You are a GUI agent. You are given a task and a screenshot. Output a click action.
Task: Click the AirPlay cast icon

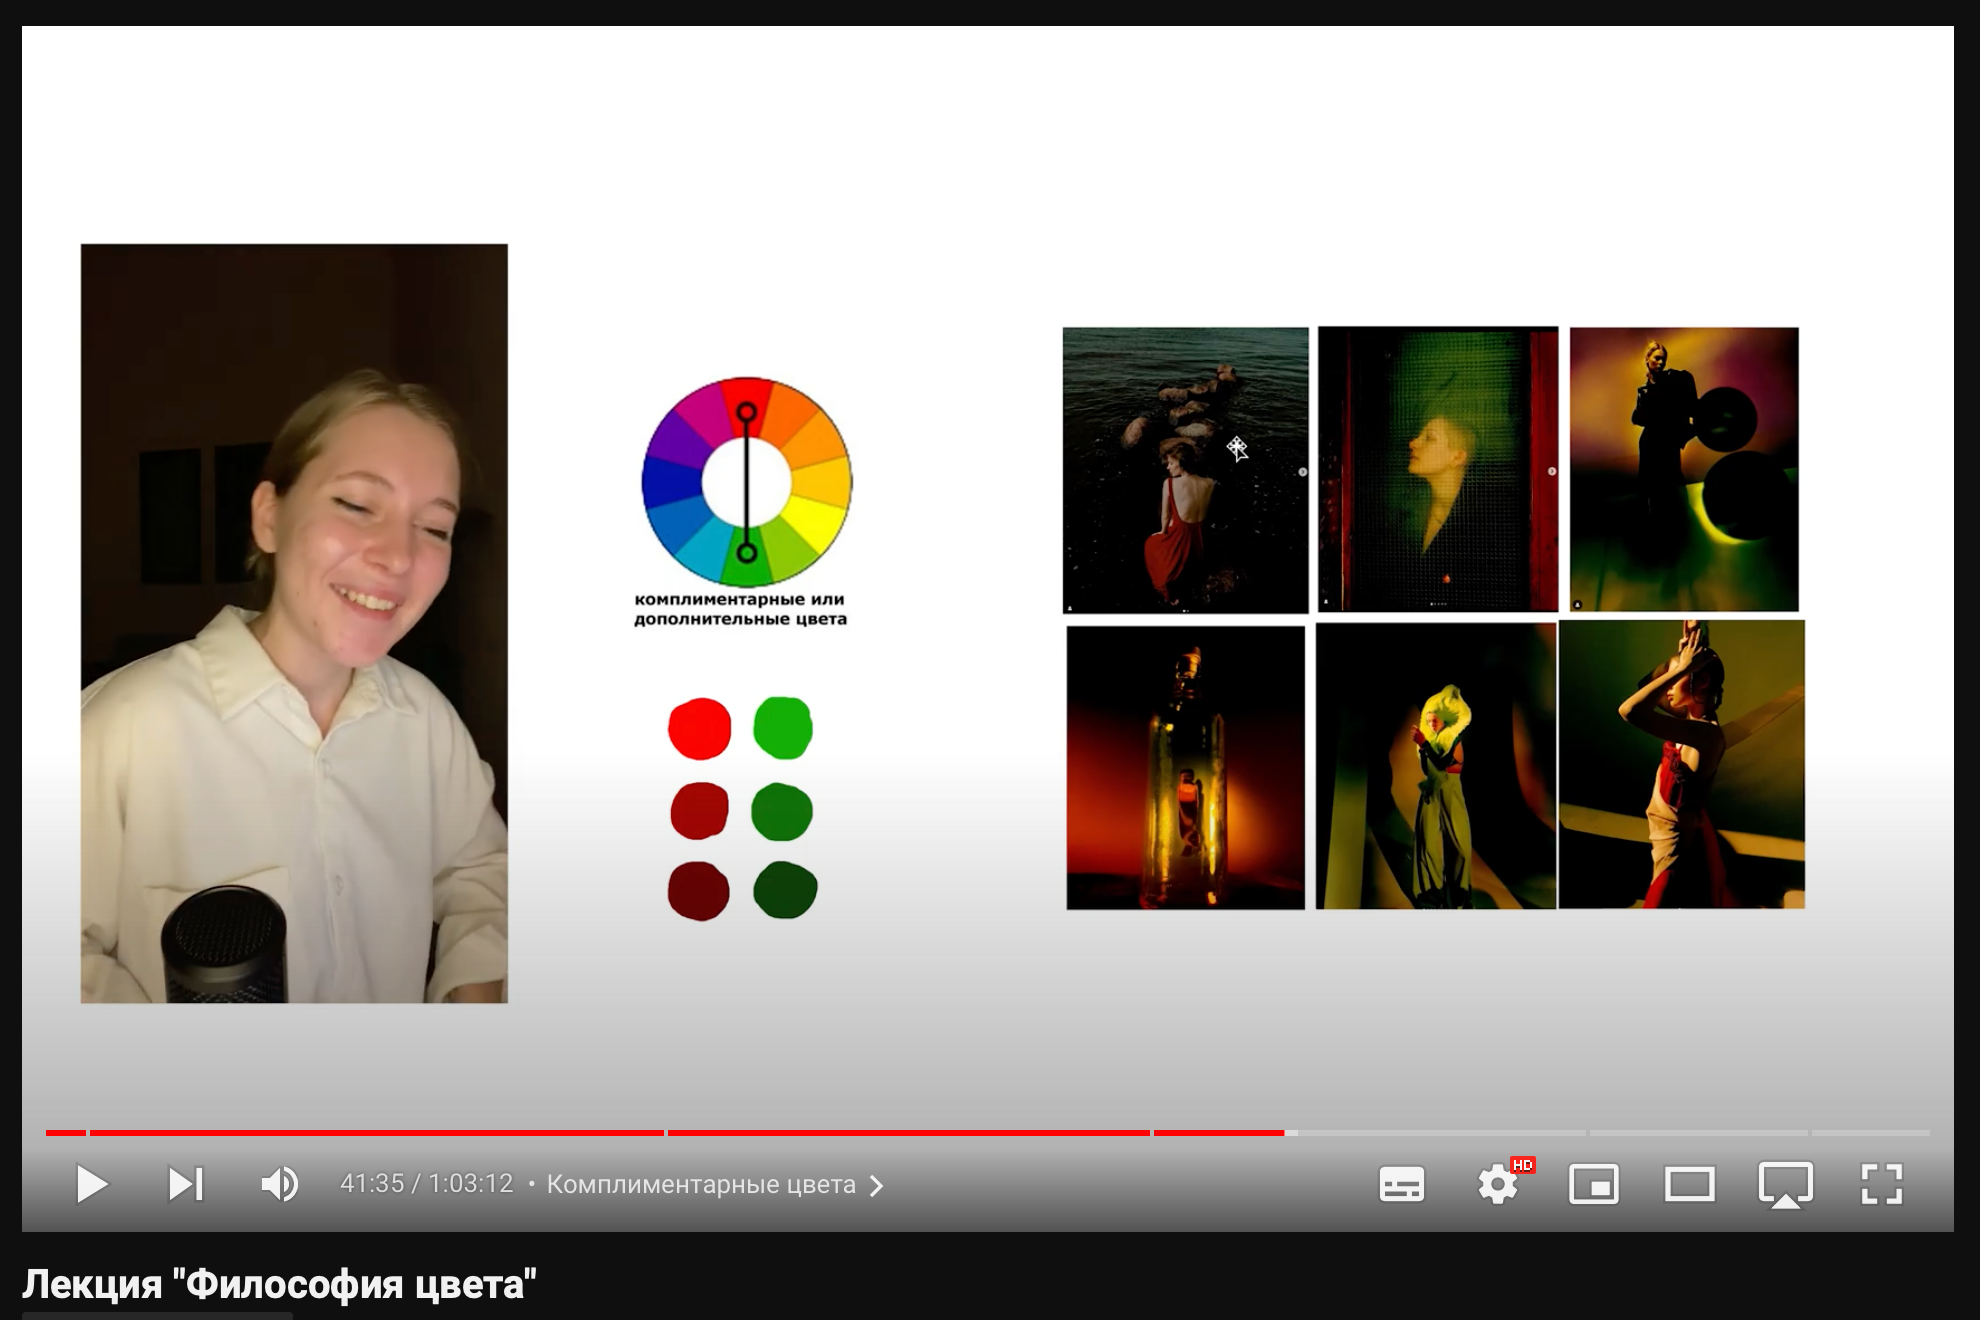tap(1785, 1184)
